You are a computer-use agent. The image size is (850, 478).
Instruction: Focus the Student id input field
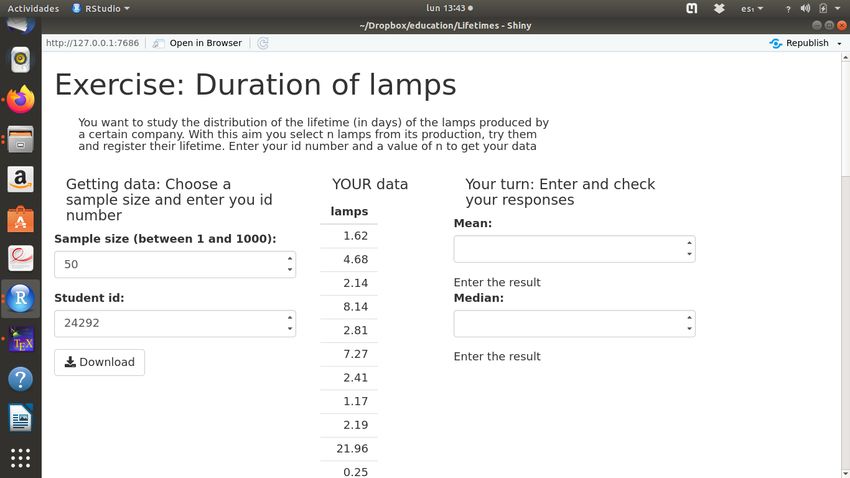(x=175, y=324)
